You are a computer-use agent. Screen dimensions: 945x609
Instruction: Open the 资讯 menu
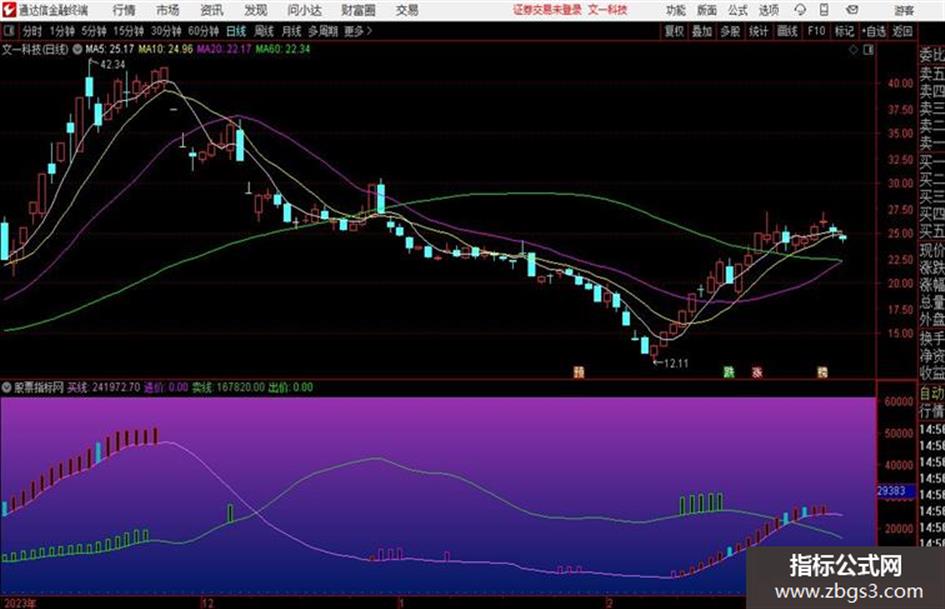point(212,10)
